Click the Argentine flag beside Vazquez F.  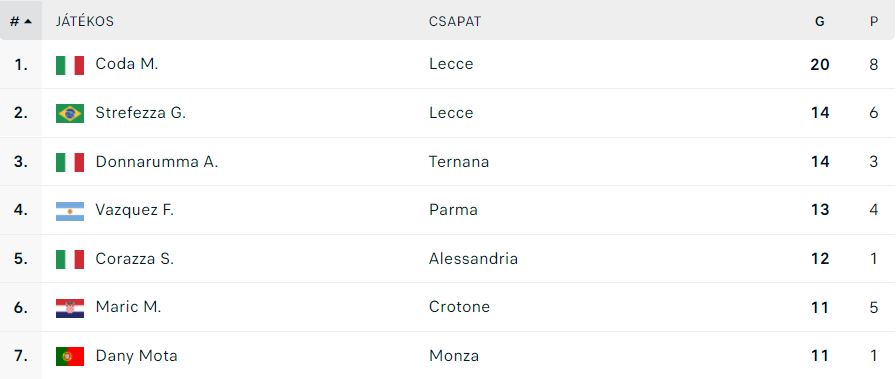point(70,211)
